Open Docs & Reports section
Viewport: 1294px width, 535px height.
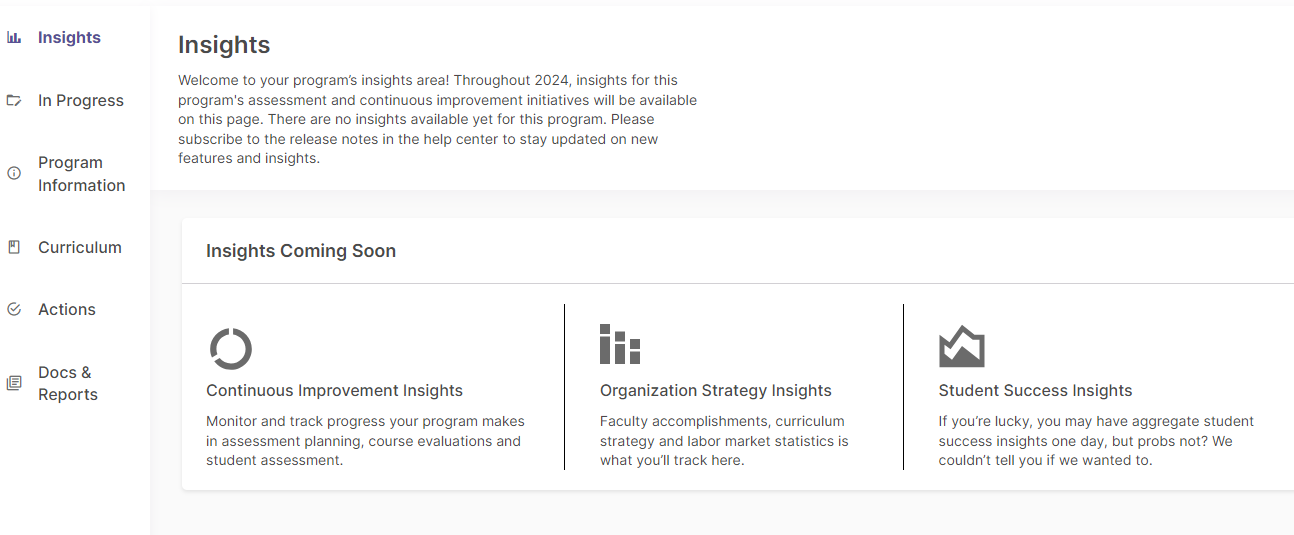[x=68, y=383]
